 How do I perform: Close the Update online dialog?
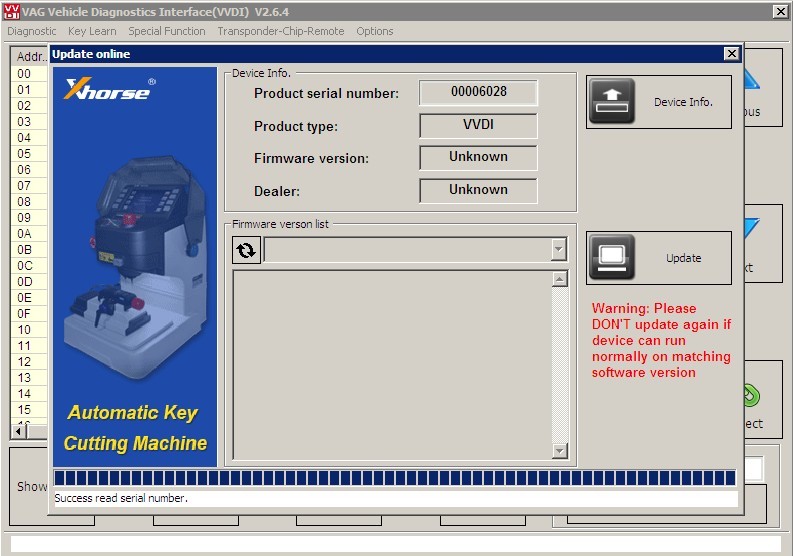point(732,54)
